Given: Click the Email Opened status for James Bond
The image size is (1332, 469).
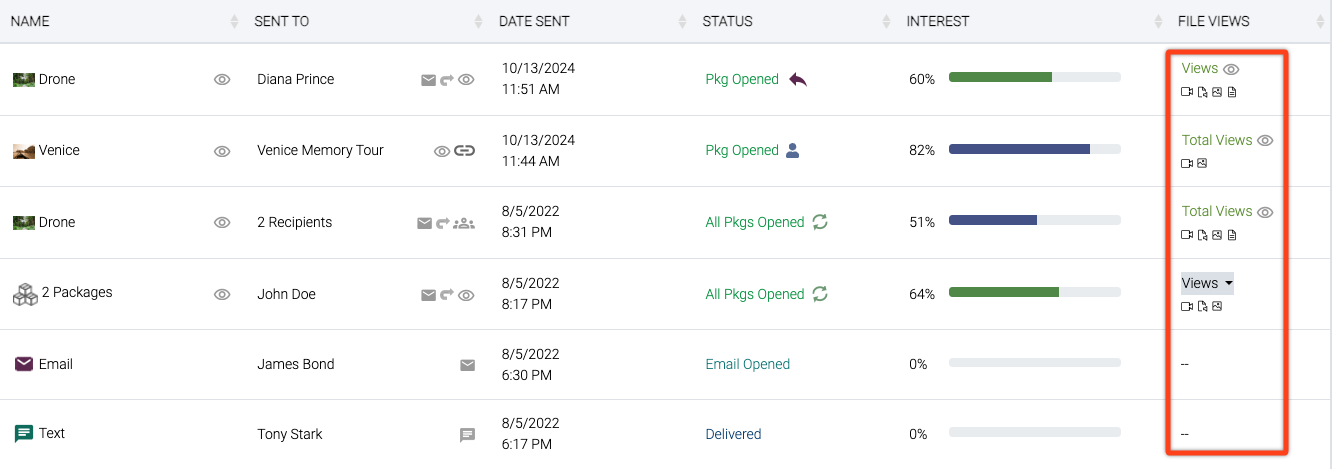Looking at the screenshot, I should point(747,364).
